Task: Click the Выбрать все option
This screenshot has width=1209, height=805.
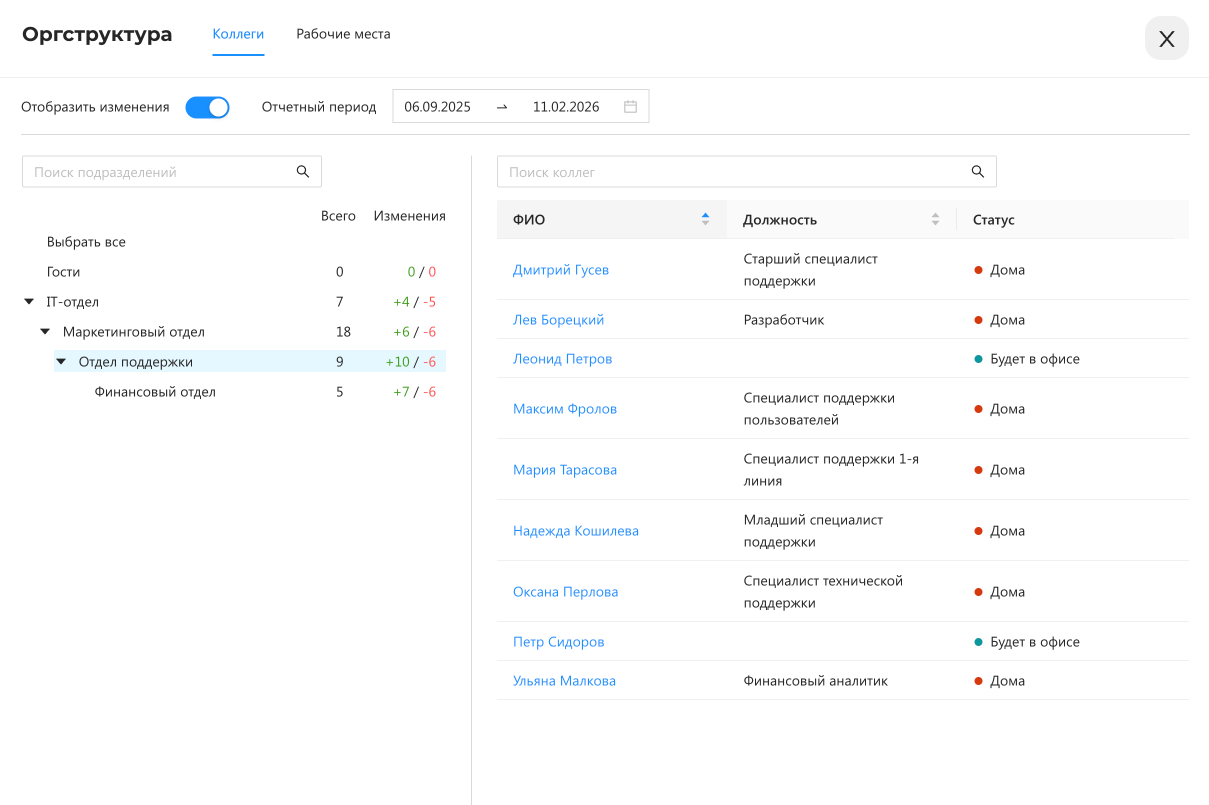Action: coord(86,242)
